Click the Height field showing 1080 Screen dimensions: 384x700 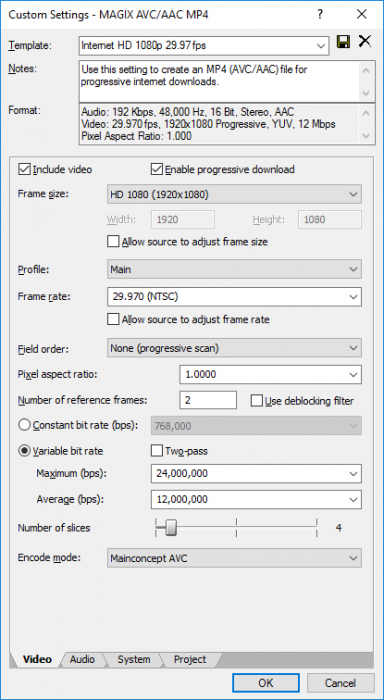pyautogui.click(x=330, y=220)
